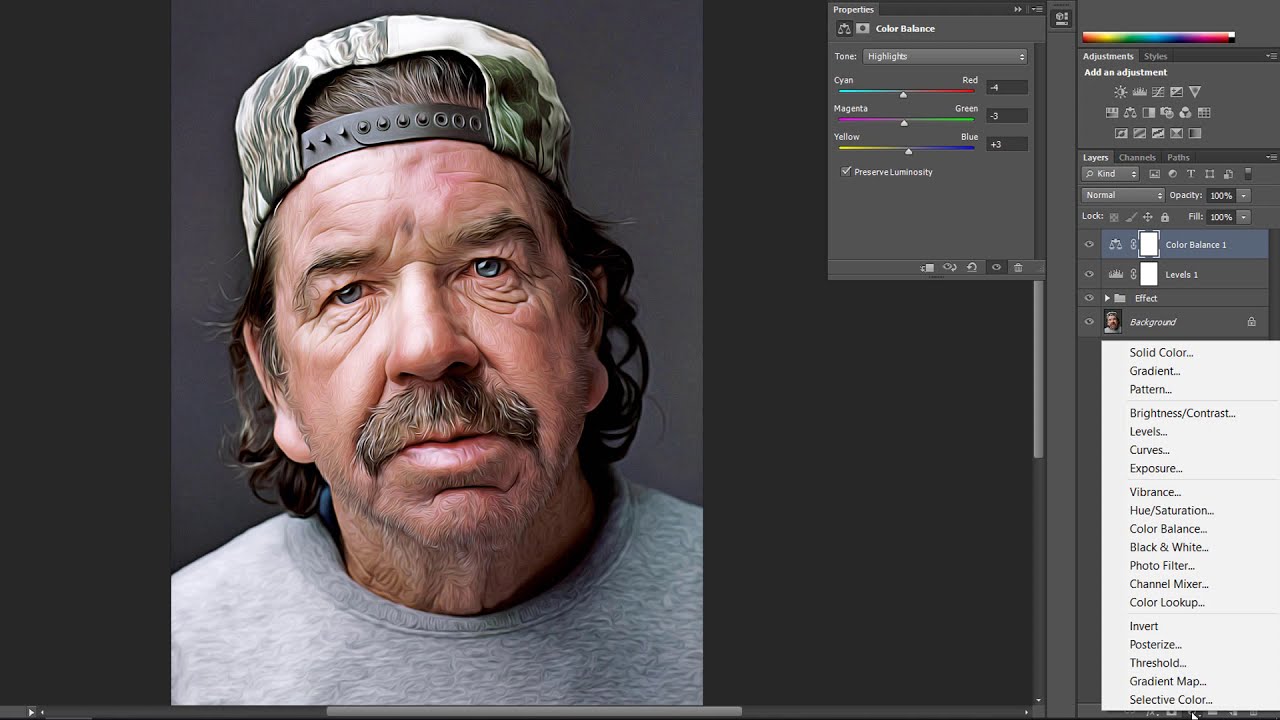Add a Channel Mixer adjustment from the circles icon
The image size is (1280, 720).
(x=1185, y=113)
